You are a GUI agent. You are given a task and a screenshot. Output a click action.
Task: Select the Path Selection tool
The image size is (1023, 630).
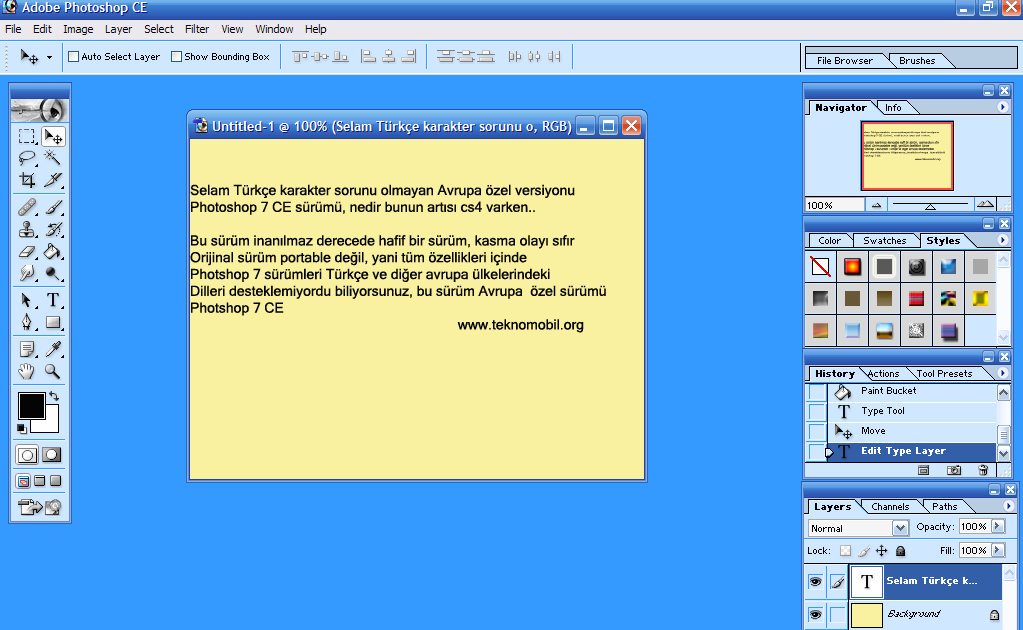click(x=27, y=300)
